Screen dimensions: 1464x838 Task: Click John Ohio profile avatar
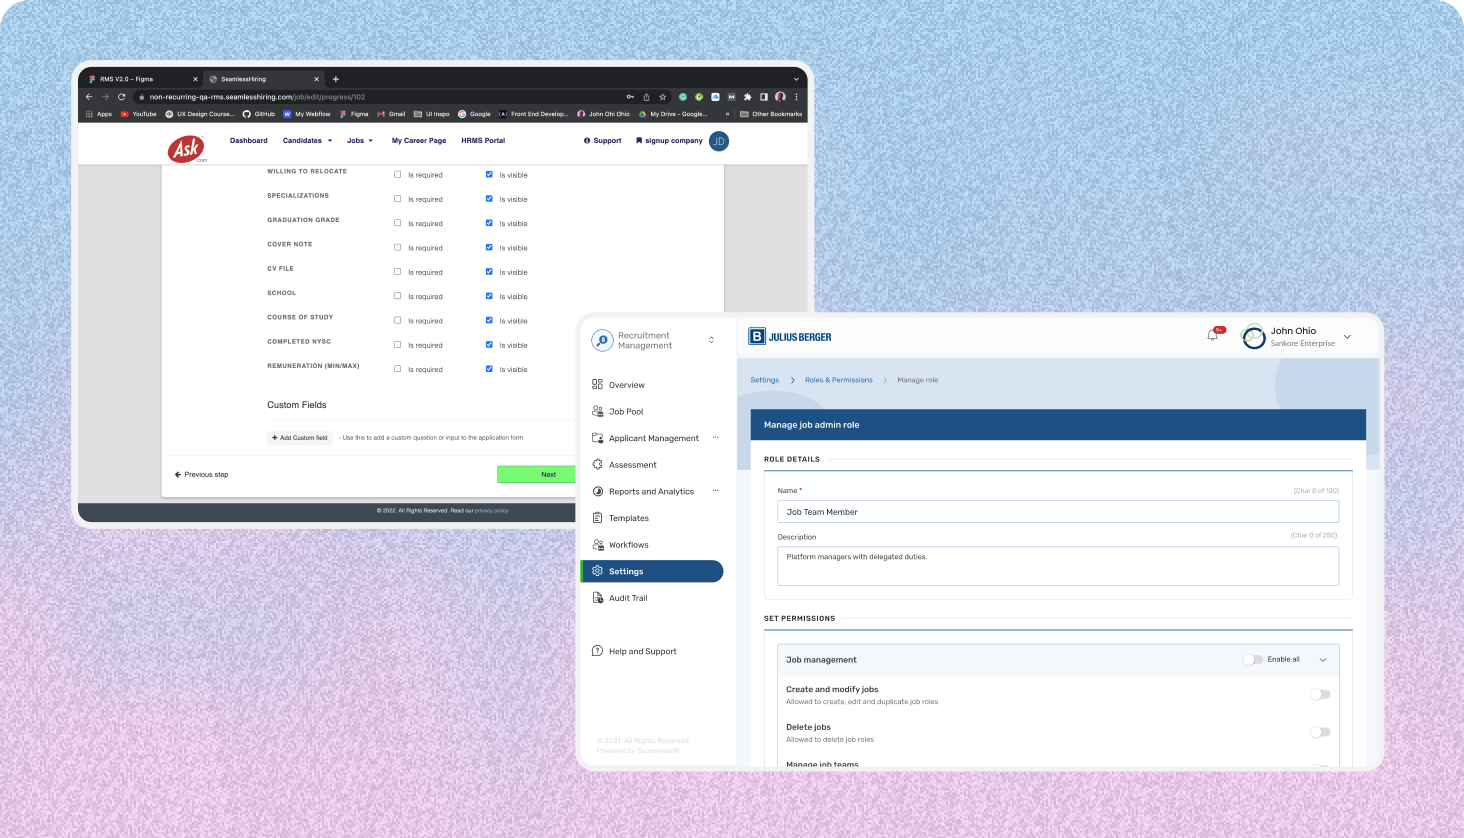1254,337
